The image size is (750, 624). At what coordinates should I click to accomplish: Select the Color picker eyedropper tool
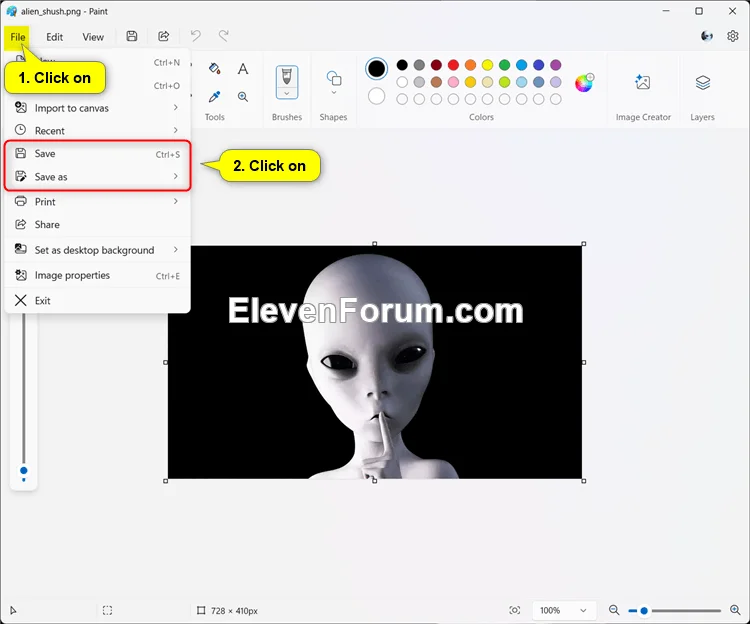214,97
